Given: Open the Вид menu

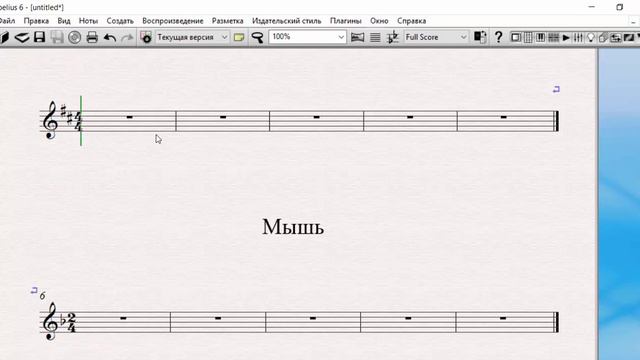Looking at the screenshot, I should pyautogui.click(x=64, y=21).
